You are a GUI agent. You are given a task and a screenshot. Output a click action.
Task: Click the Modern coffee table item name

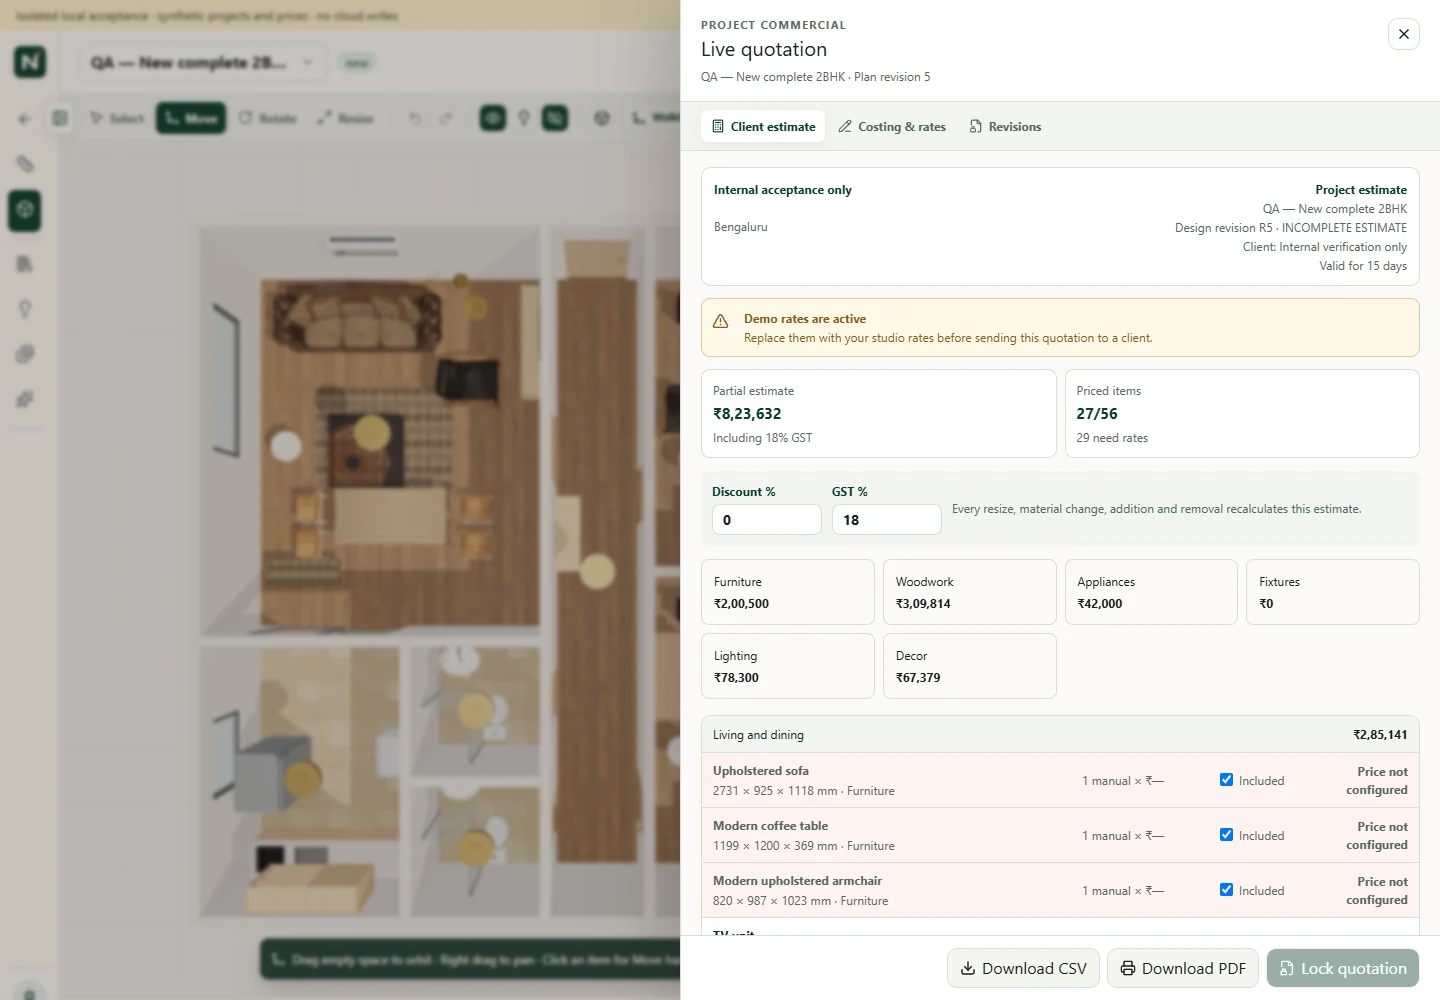coord(770,826)
